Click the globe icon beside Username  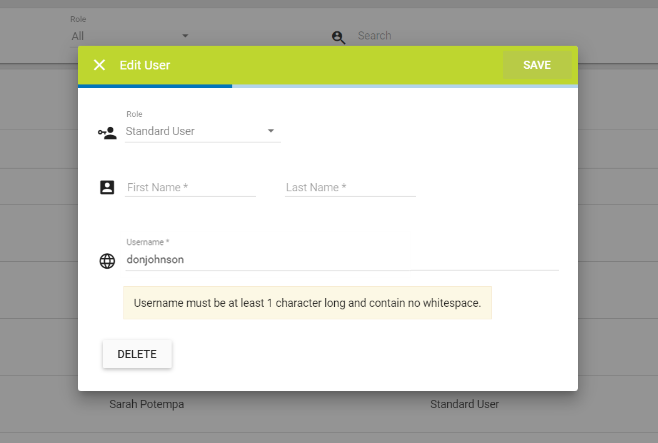[107, 260]
